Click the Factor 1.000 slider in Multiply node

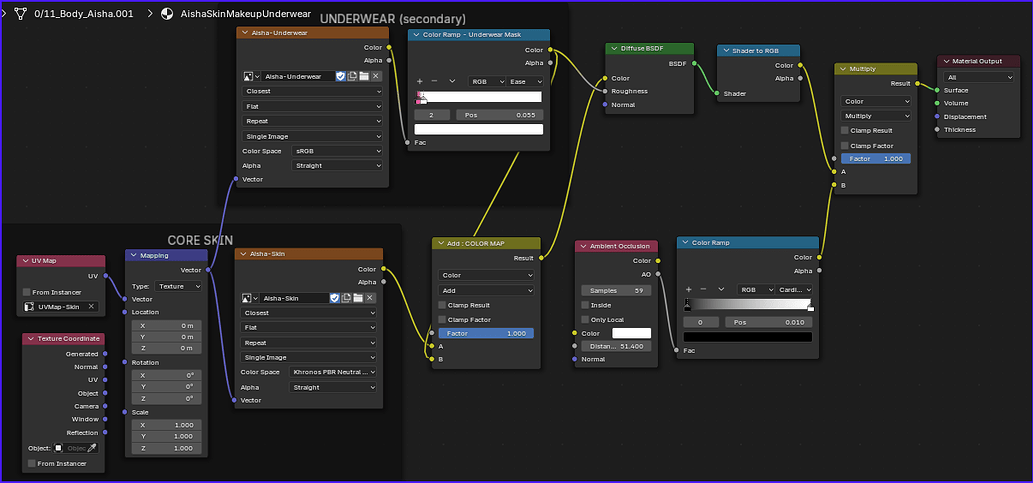pos(876,159)
